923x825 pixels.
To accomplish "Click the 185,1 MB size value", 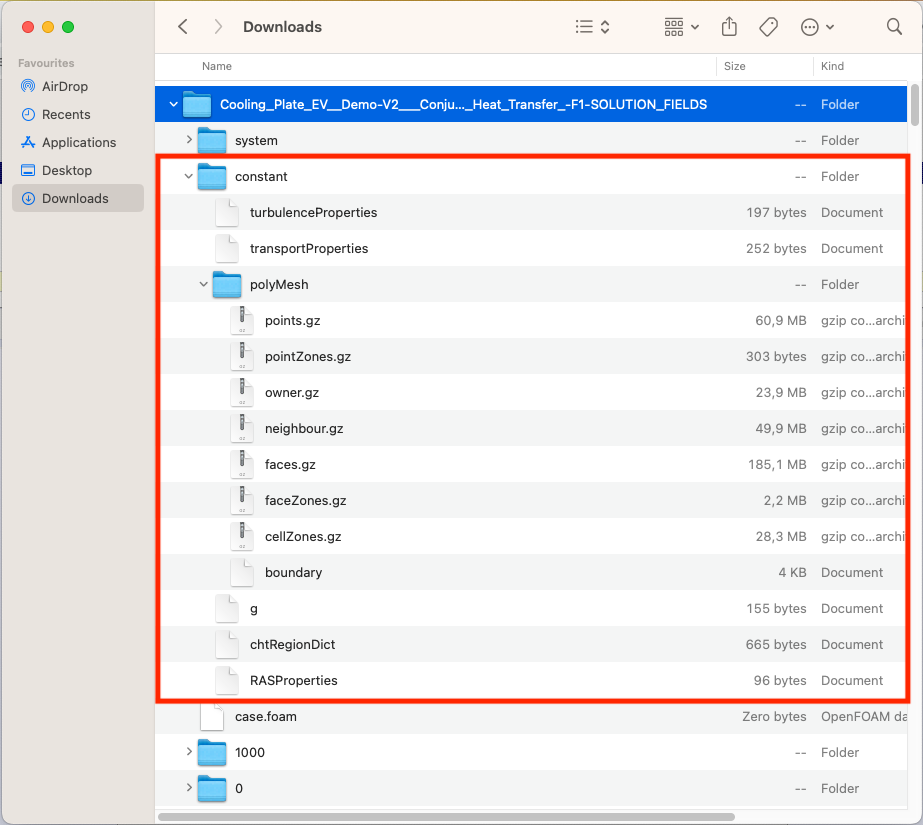I will 777,464.
